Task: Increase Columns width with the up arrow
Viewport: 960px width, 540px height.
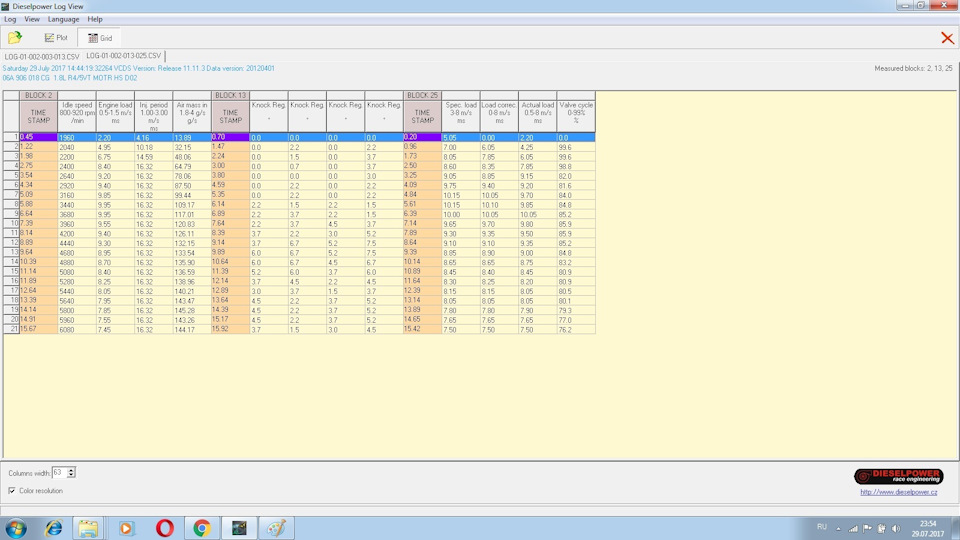Action: coord(72,470)
